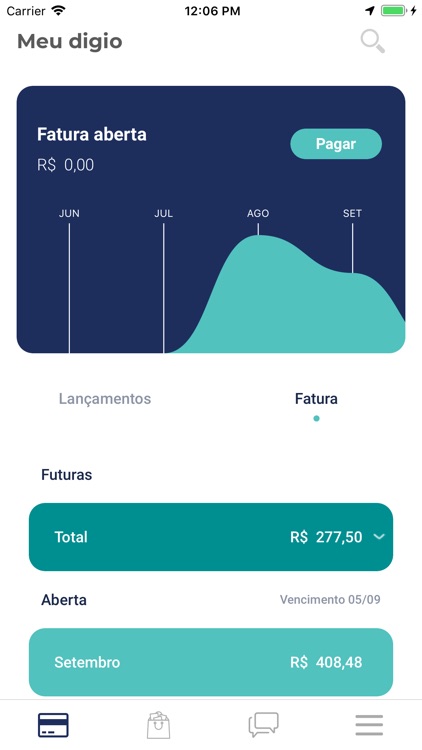Expand the Total R$ 277,50 row

point(211,537)
